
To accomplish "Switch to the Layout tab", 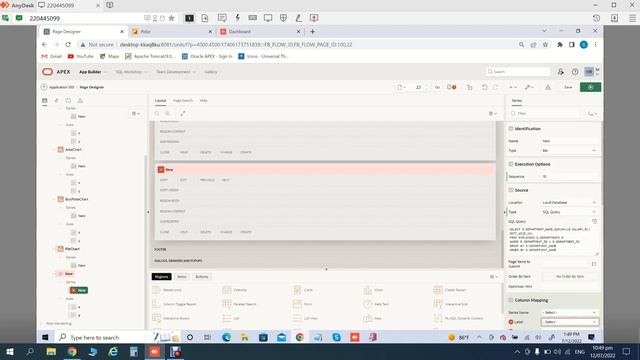I will (x=160, y=100).
